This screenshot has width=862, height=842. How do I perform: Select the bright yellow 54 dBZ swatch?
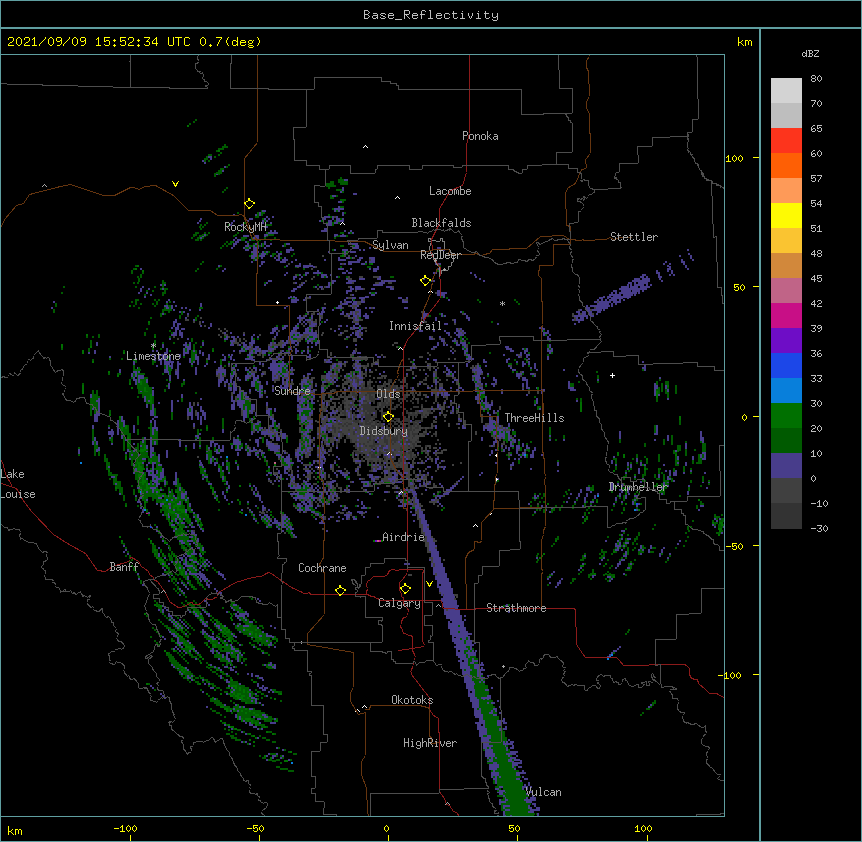tap(786, 215)
